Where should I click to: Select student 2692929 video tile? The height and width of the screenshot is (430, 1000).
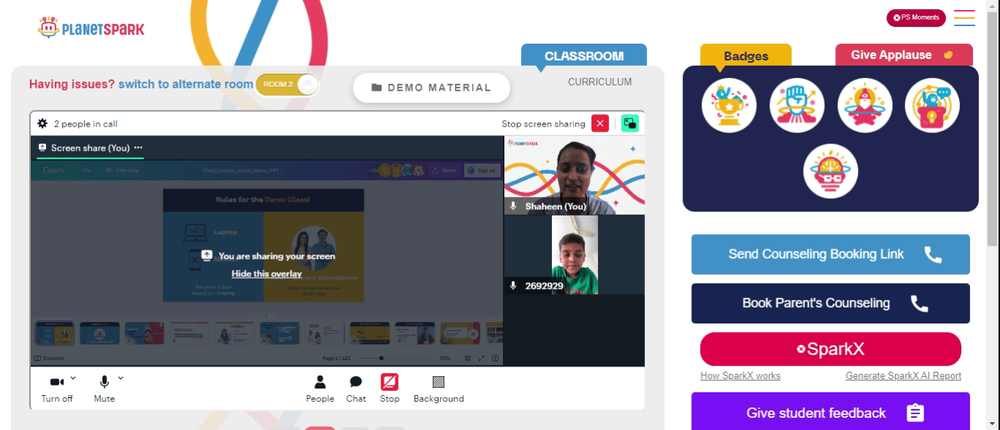coord(574,255)
